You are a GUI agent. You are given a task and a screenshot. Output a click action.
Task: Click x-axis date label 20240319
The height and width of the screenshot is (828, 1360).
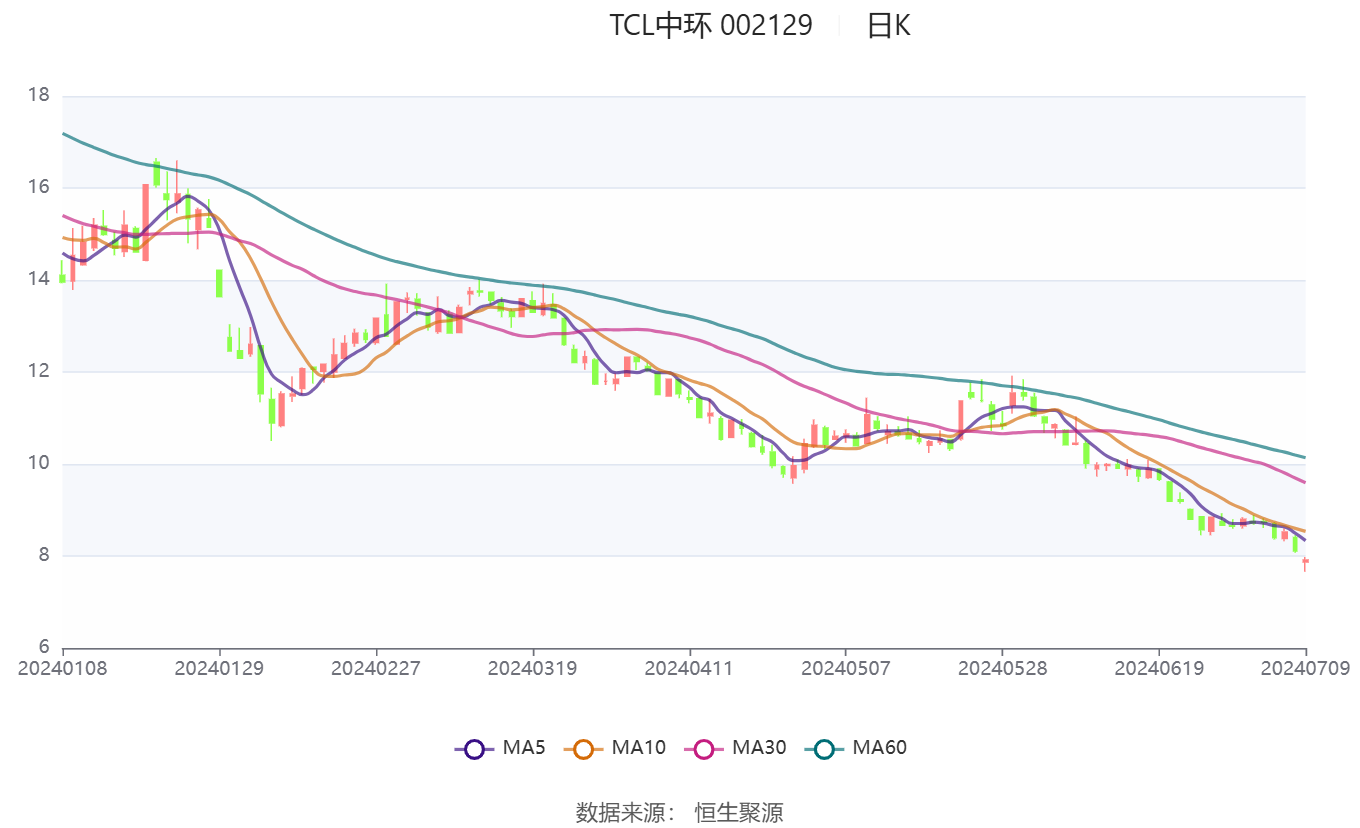tap(532, 667)
